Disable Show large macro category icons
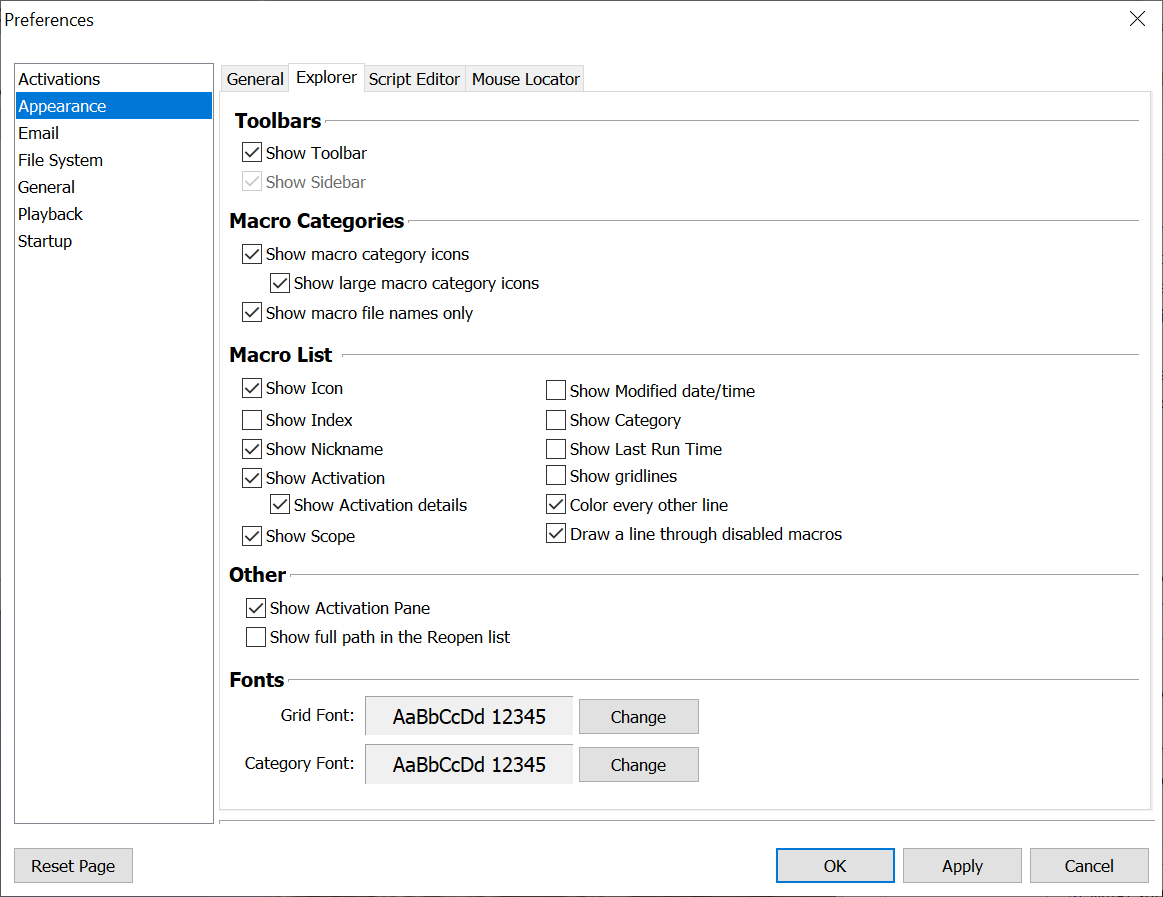Viewport: 1163px width, 897px height. [280, 283]
